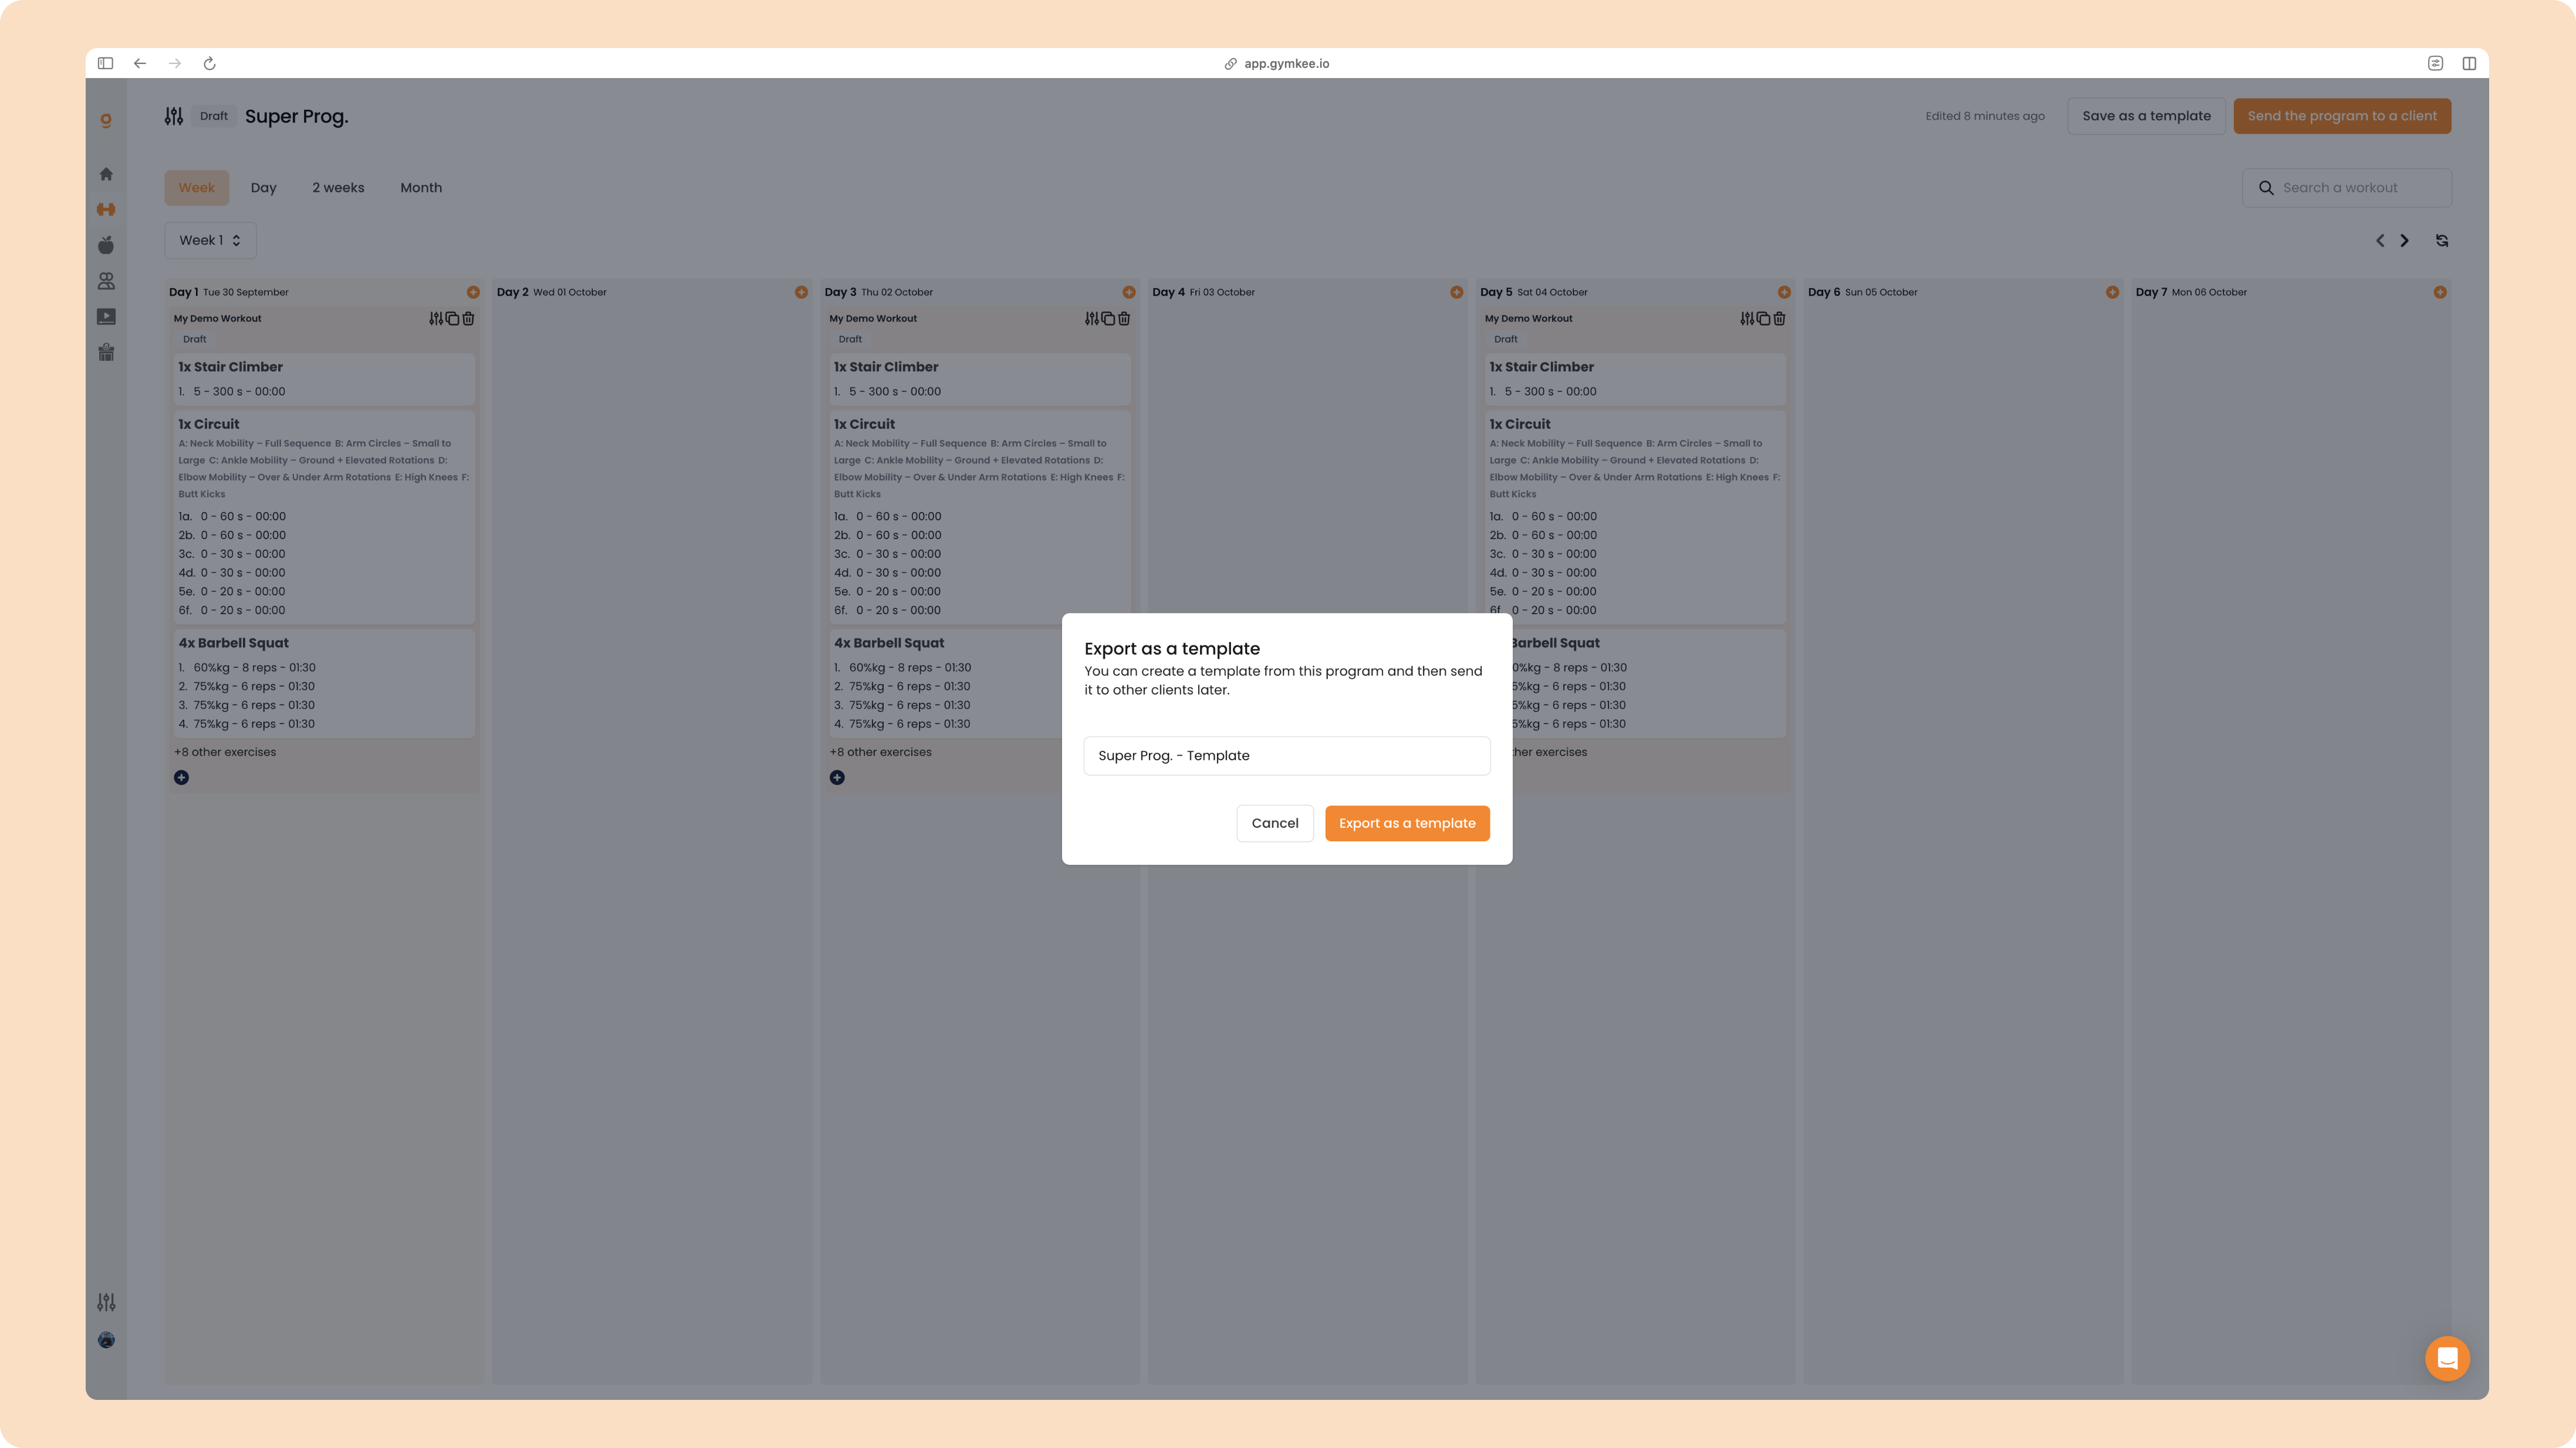Delete Day 1 My Demo Workout
Image resolution: width=2576 pixels, height=1448 pixels.
[468, 318]
